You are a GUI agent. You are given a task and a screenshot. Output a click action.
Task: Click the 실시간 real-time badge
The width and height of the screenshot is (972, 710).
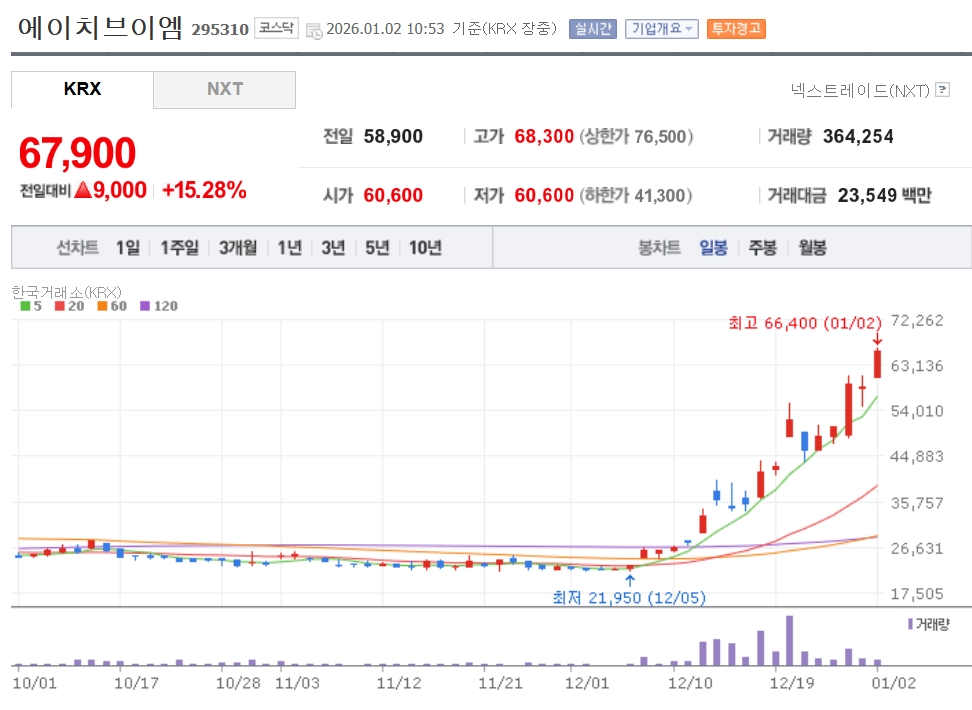[593, 29]
